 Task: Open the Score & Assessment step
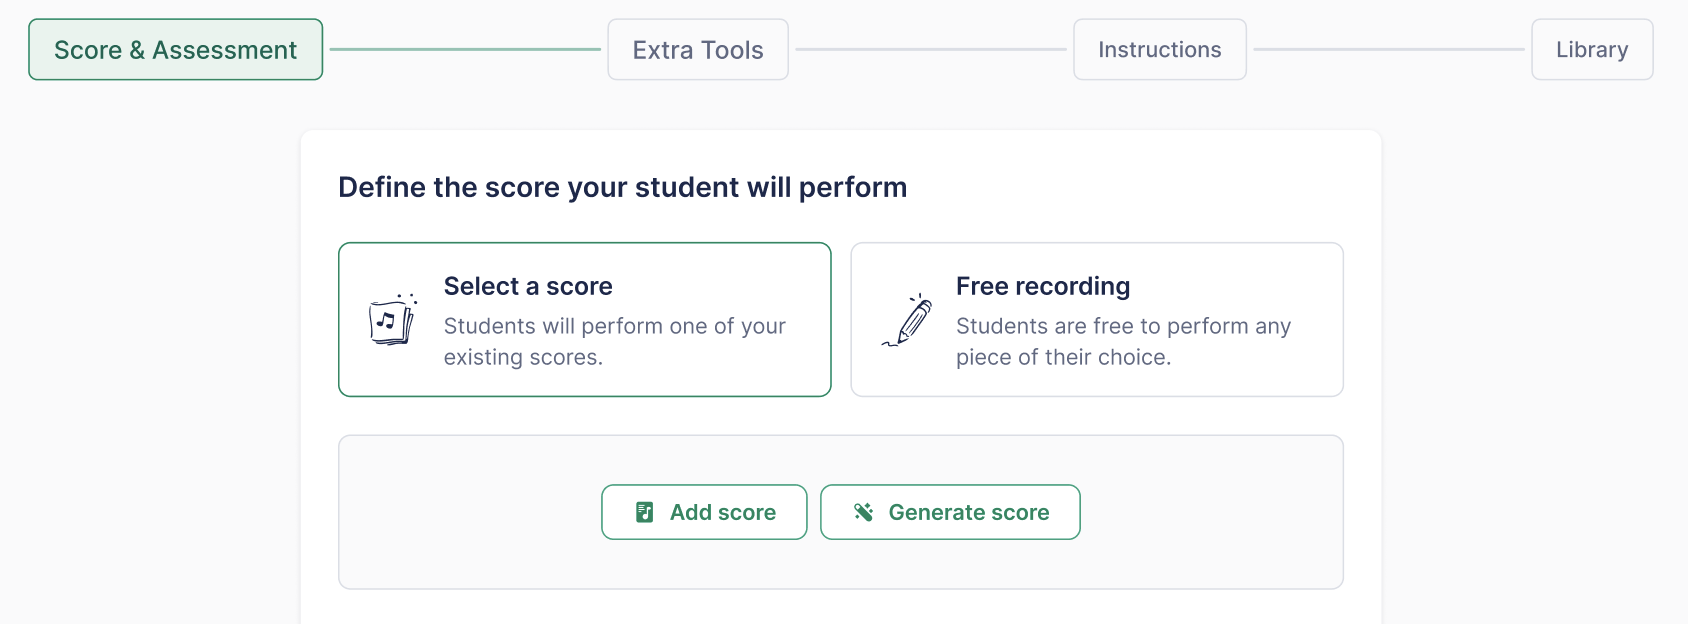(175, 49)
